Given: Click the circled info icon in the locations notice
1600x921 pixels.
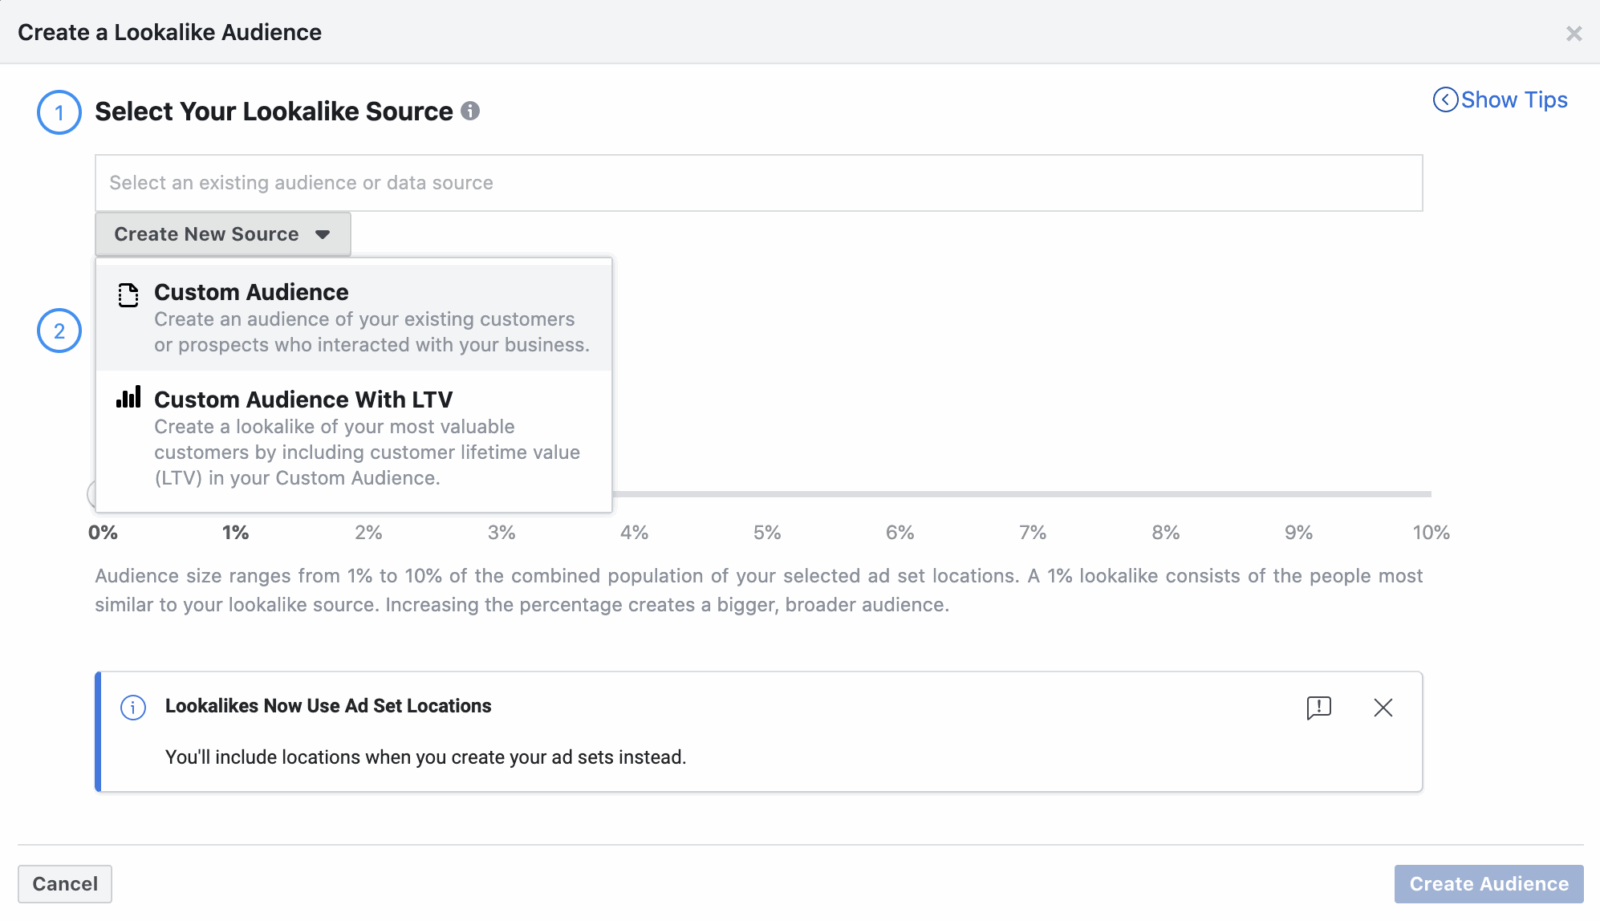Looking at the screenshot, I should [x=133, y=707].
